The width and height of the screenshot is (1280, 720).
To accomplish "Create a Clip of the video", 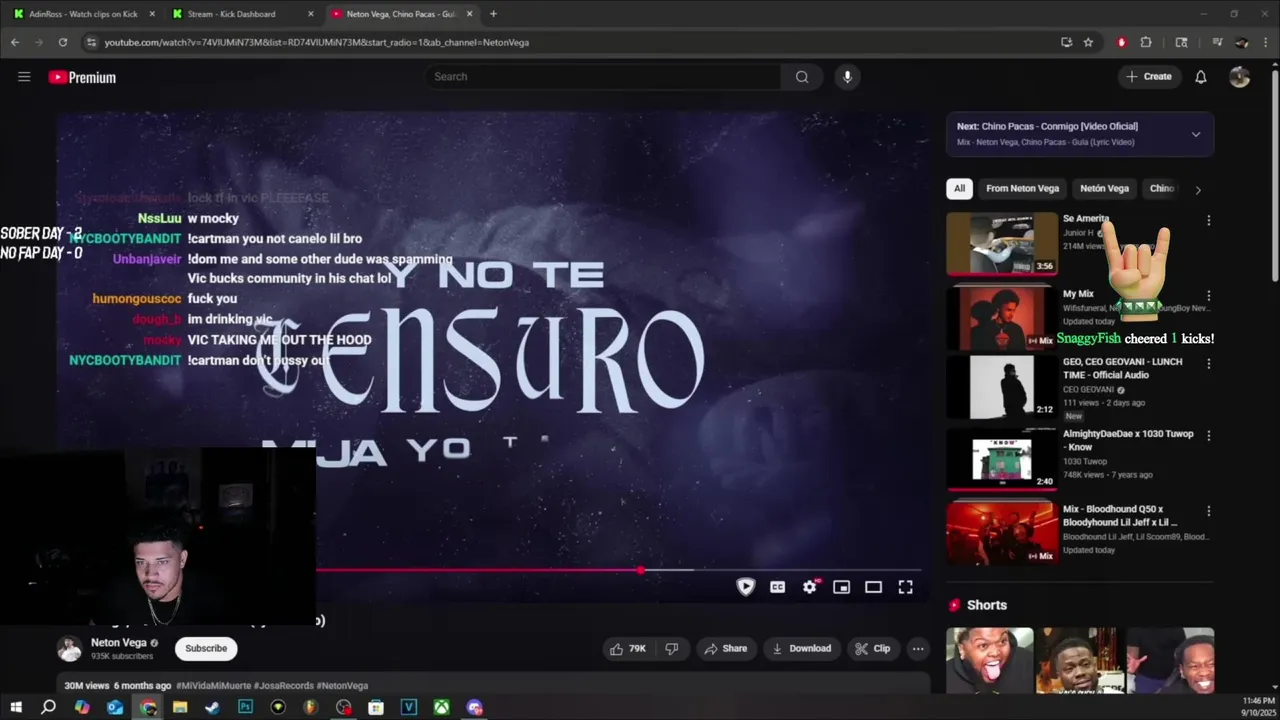I will tap(872, 649).
